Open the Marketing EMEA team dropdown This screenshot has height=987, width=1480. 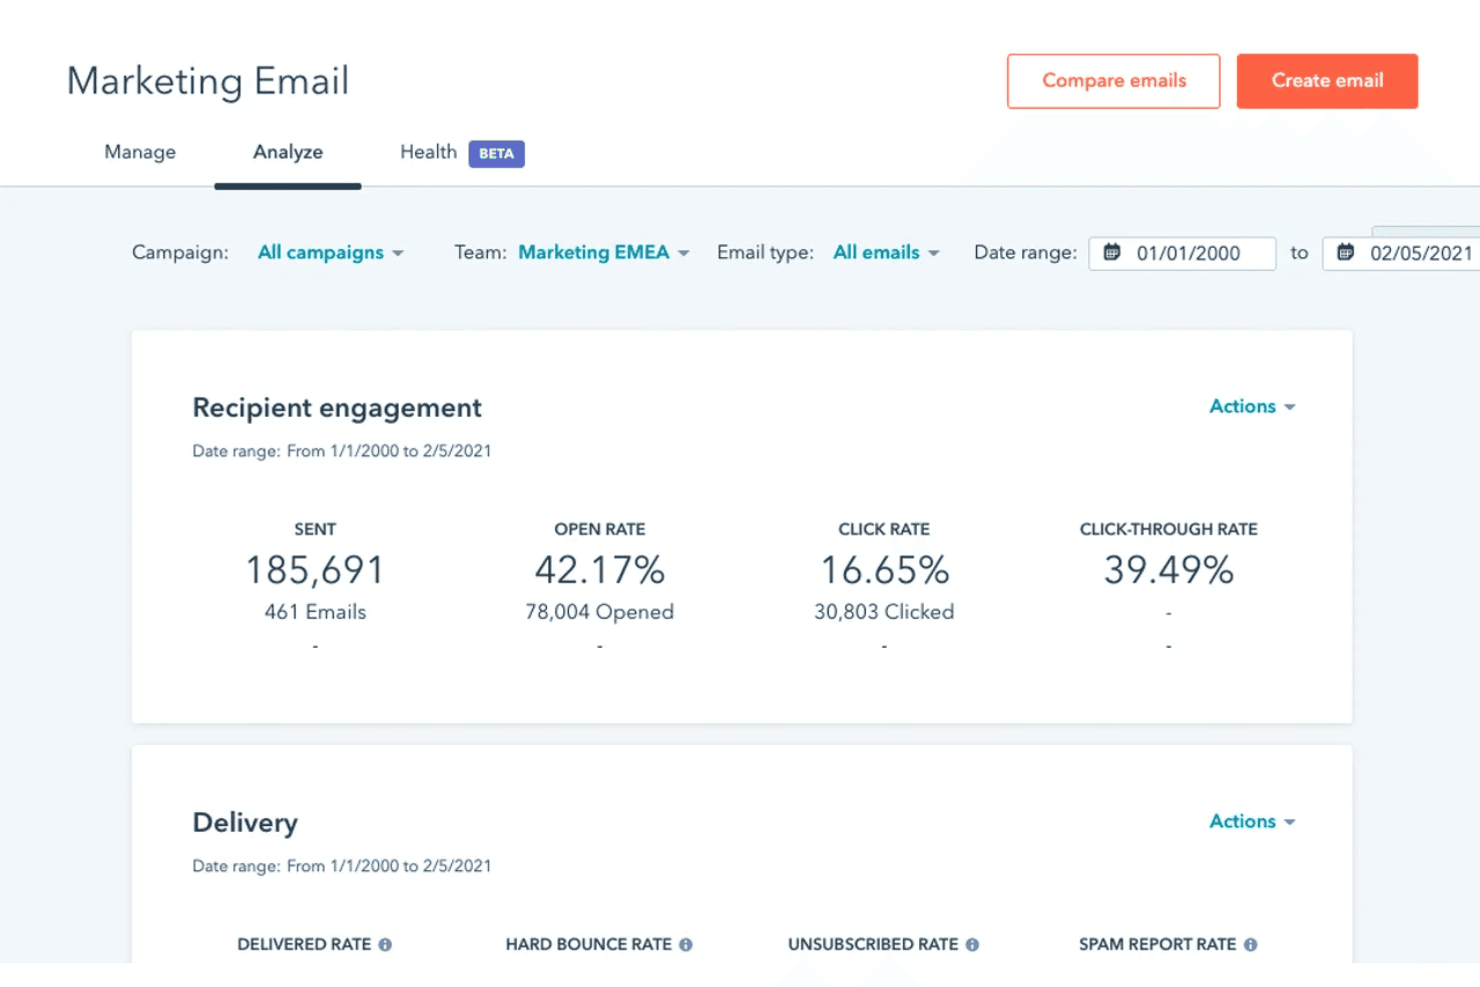click(603, 252)
